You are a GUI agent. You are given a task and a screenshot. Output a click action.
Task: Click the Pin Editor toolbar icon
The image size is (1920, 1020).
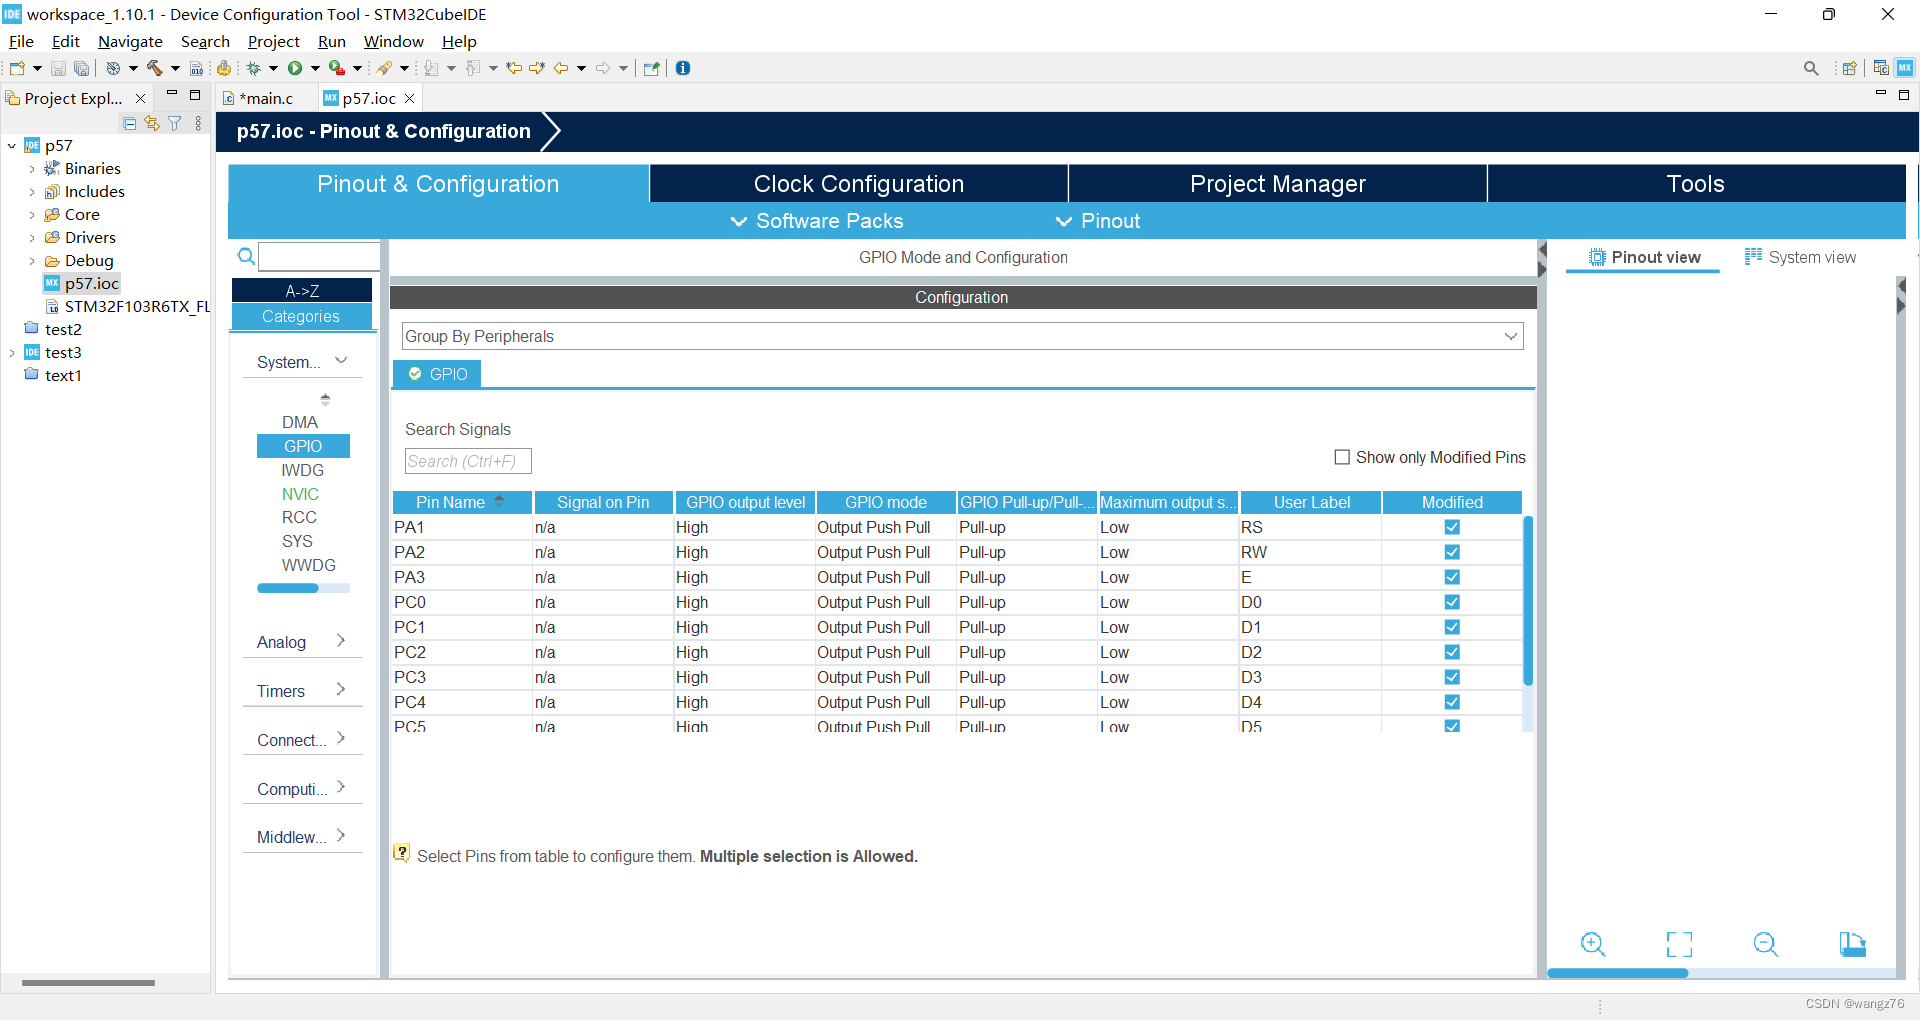point(652,68)
